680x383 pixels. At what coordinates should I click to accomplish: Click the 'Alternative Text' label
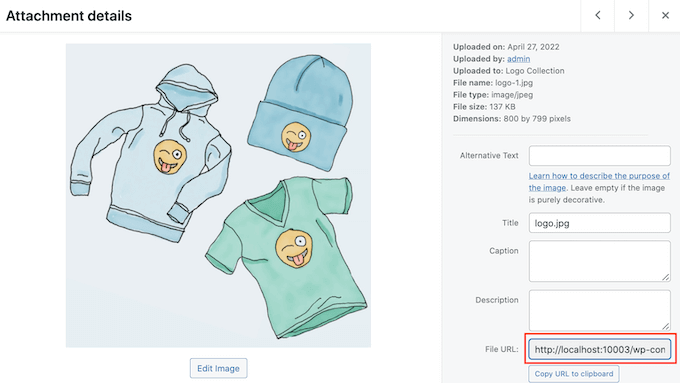[489, 155]
